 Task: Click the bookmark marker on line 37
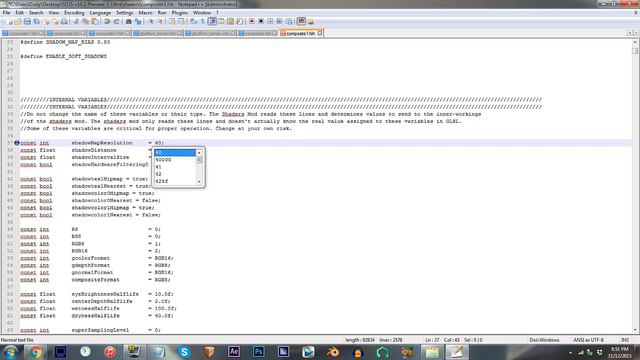pos(17,143)
